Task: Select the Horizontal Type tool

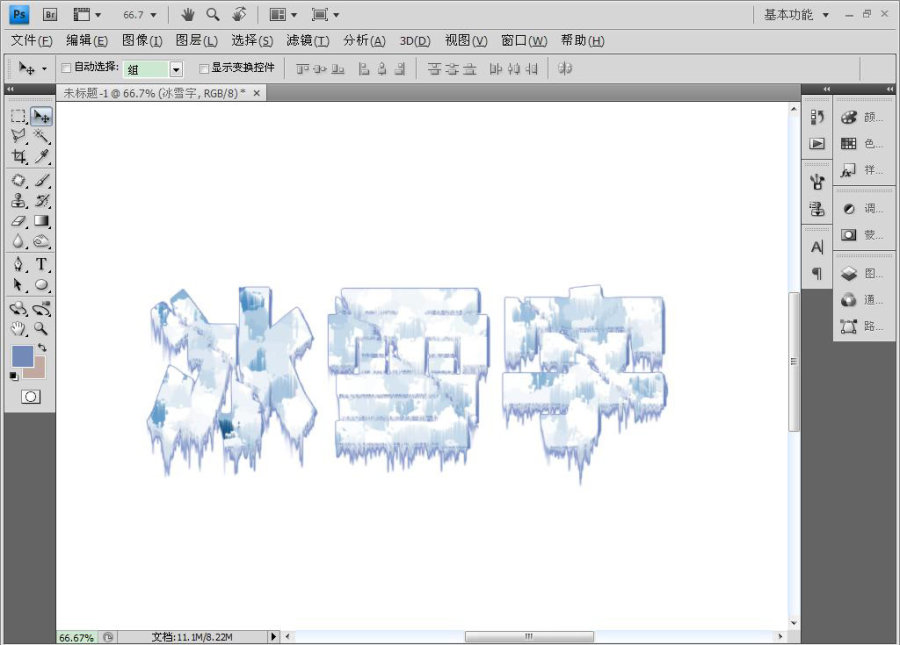Action: [41, 265]
